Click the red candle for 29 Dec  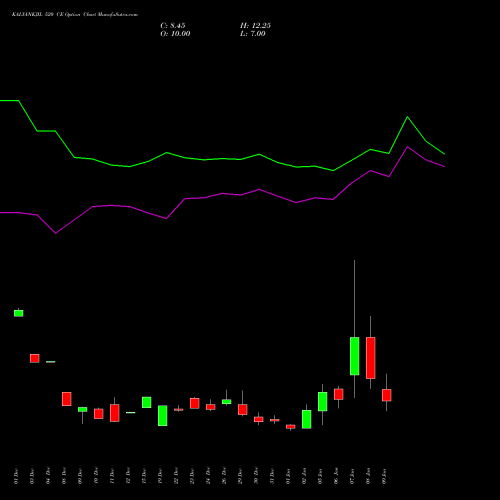click(x=243, y=409)
